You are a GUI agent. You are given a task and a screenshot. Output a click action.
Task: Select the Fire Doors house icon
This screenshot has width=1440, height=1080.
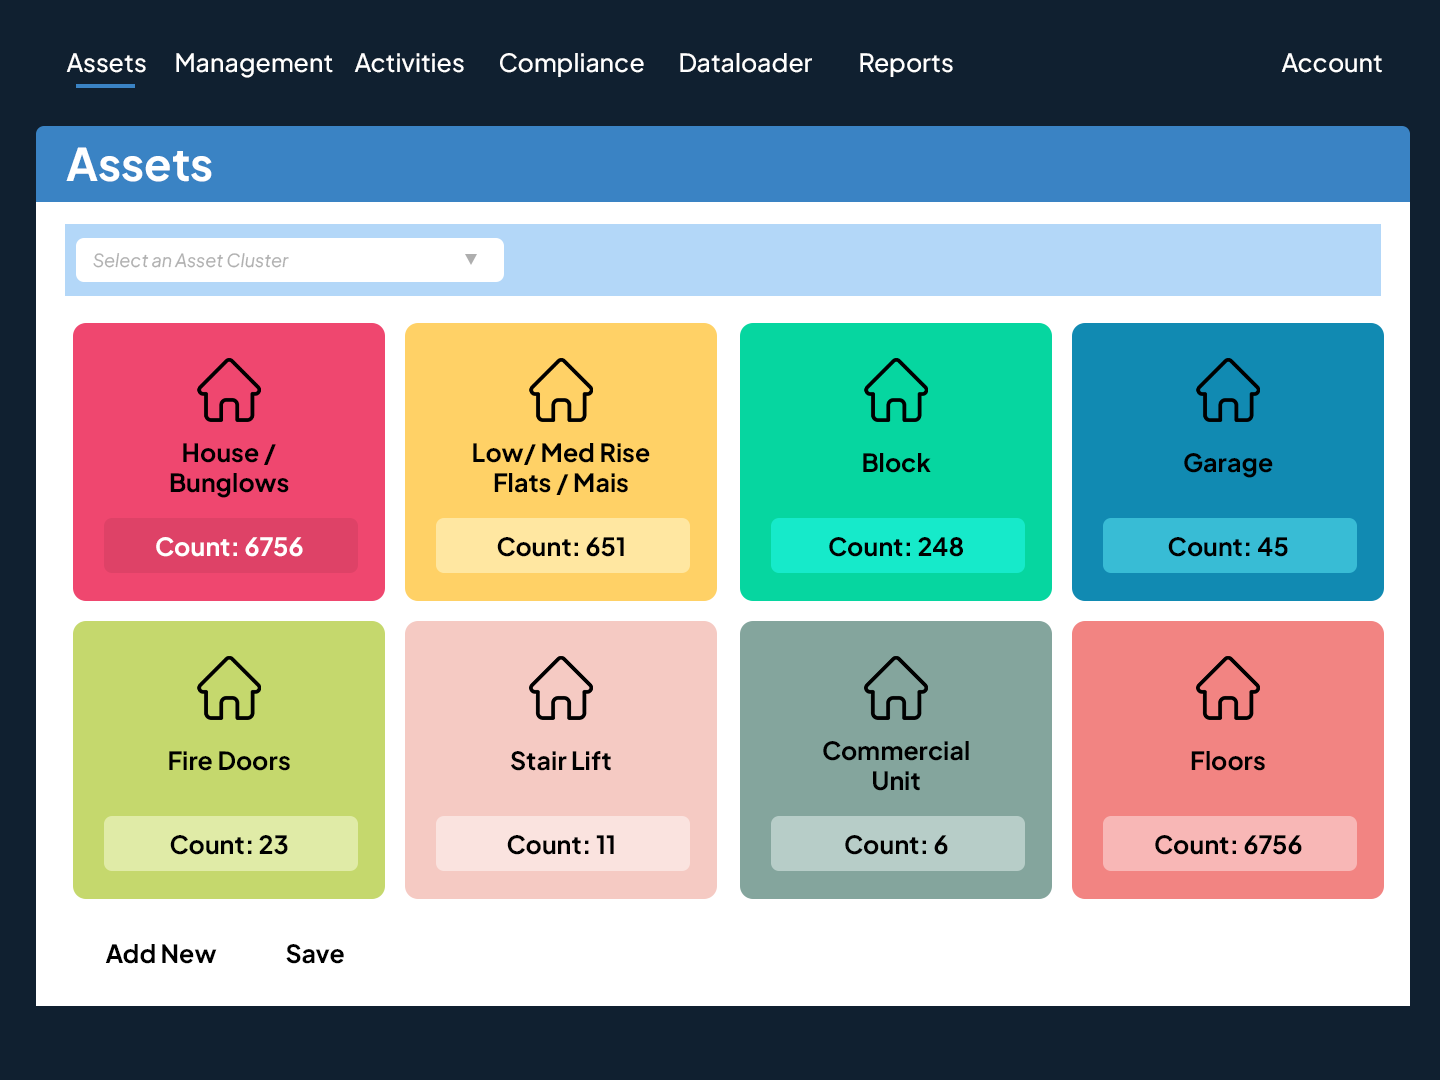[x=229, y=688]
